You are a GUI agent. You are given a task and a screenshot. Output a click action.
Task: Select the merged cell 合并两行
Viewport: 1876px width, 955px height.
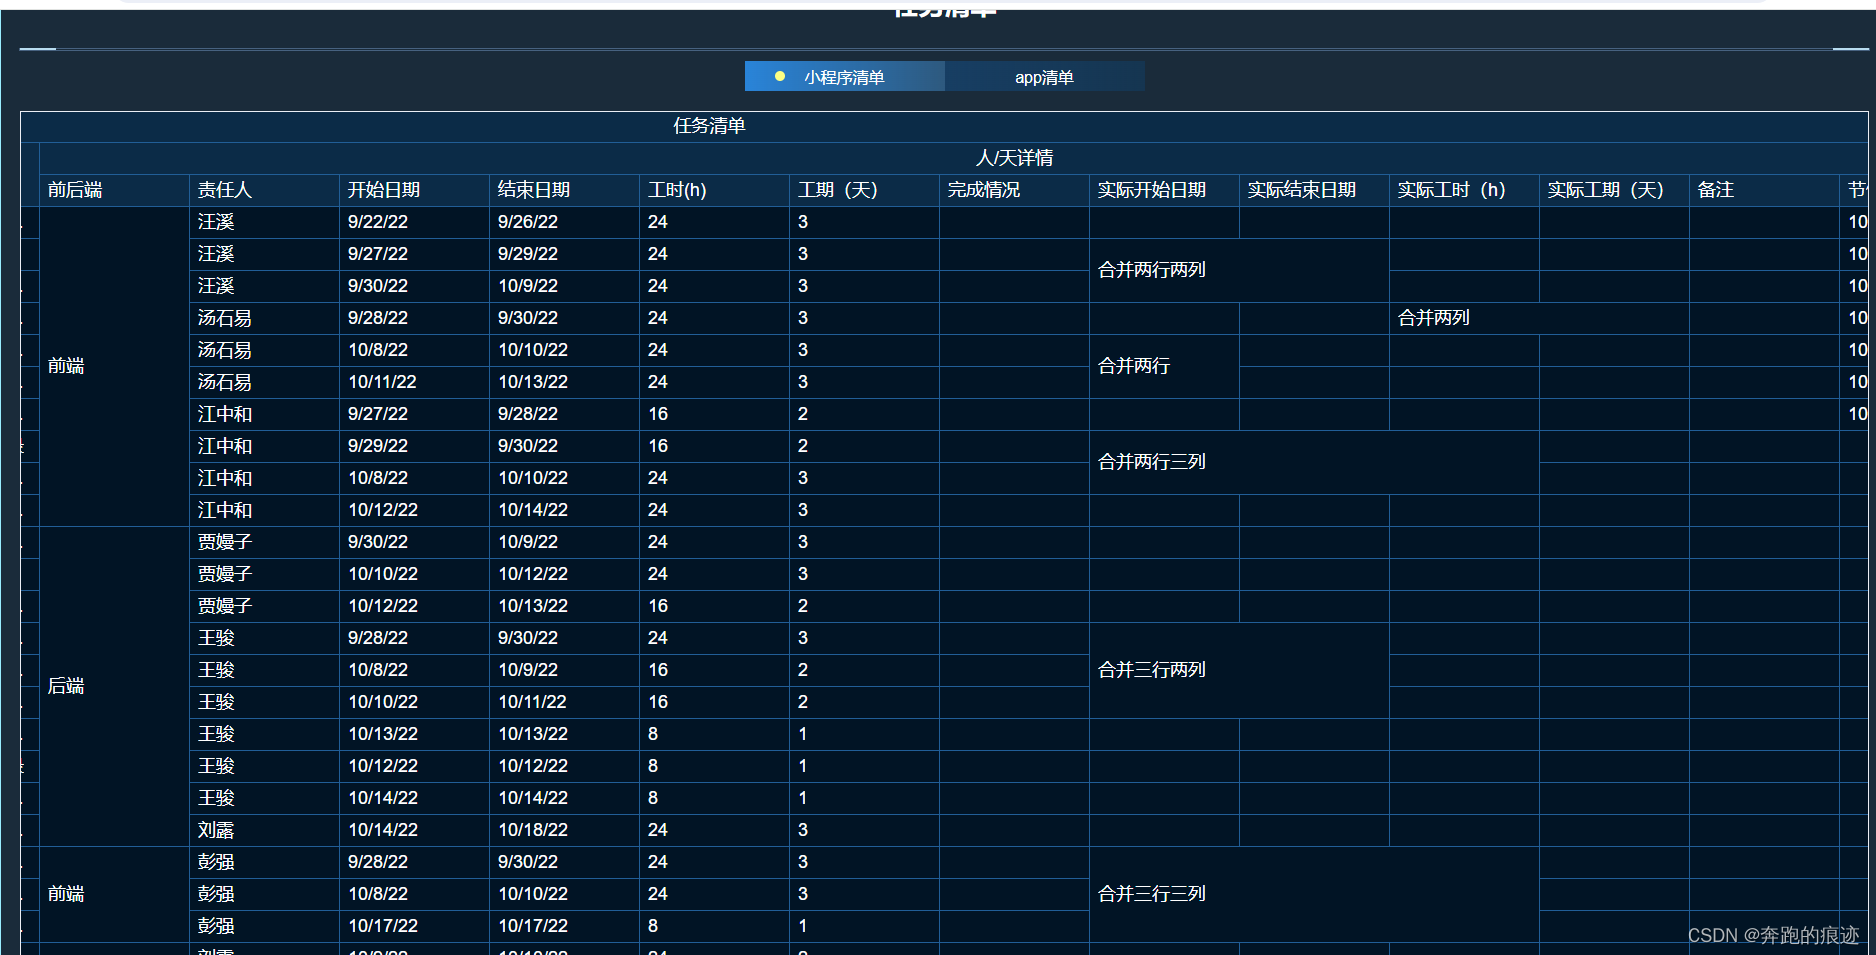[1164, 366]
